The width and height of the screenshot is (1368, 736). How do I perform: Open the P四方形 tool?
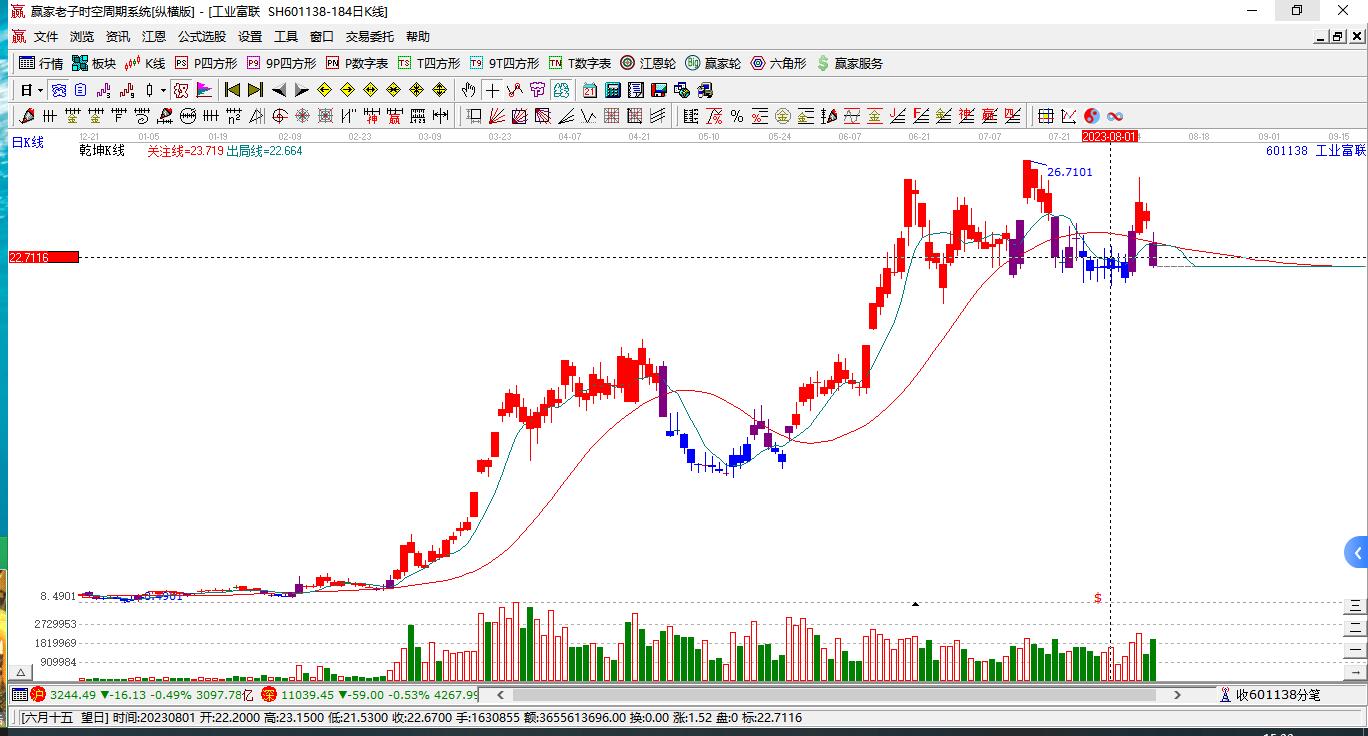pyautogui.click(x=206, y=63)
